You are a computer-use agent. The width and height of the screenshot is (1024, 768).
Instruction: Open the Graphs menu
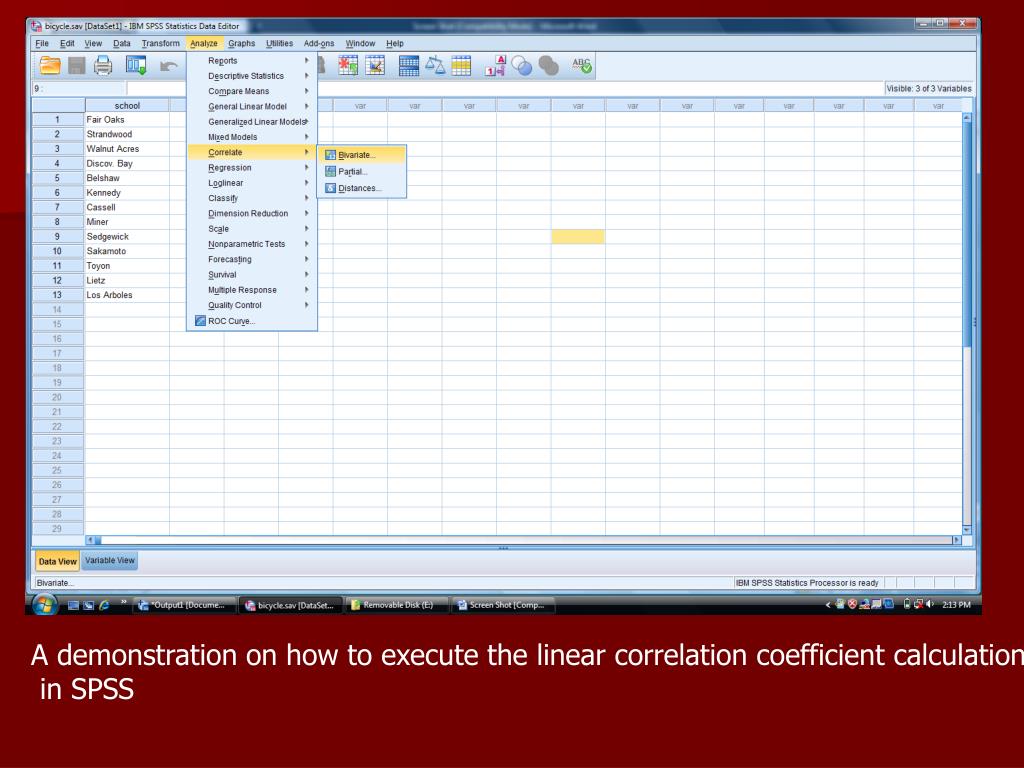pyautogui.click(x=242, y=43)
